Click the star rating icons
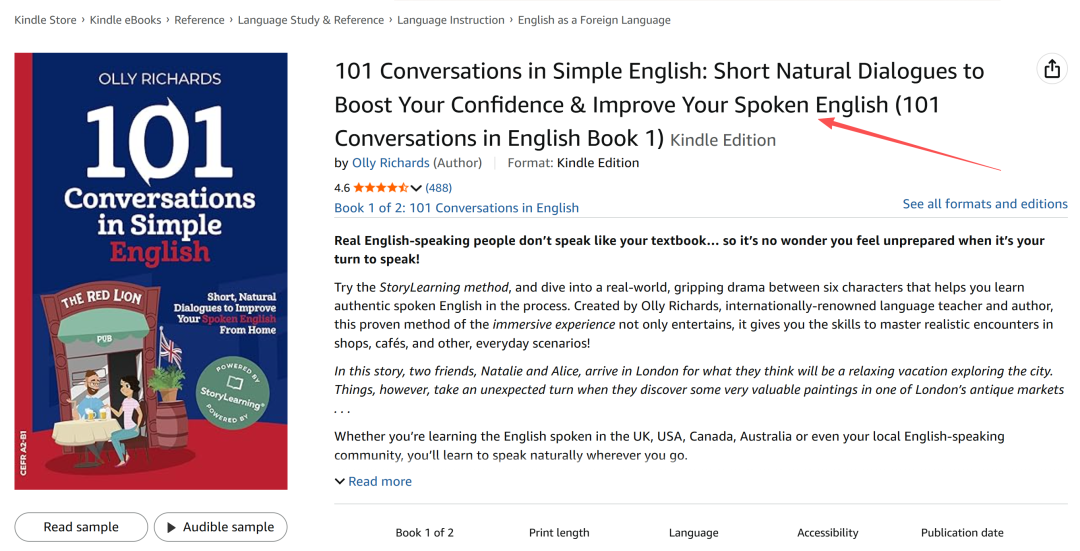 [382, 187]
